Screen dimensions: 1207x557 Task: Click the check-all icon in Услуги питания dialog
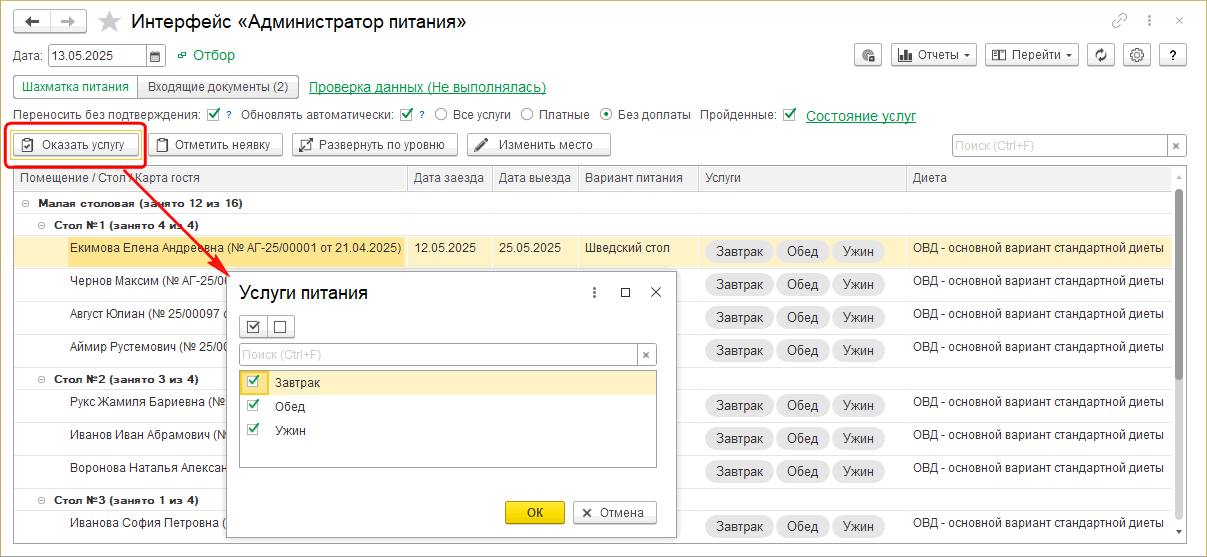pos(253,326)
